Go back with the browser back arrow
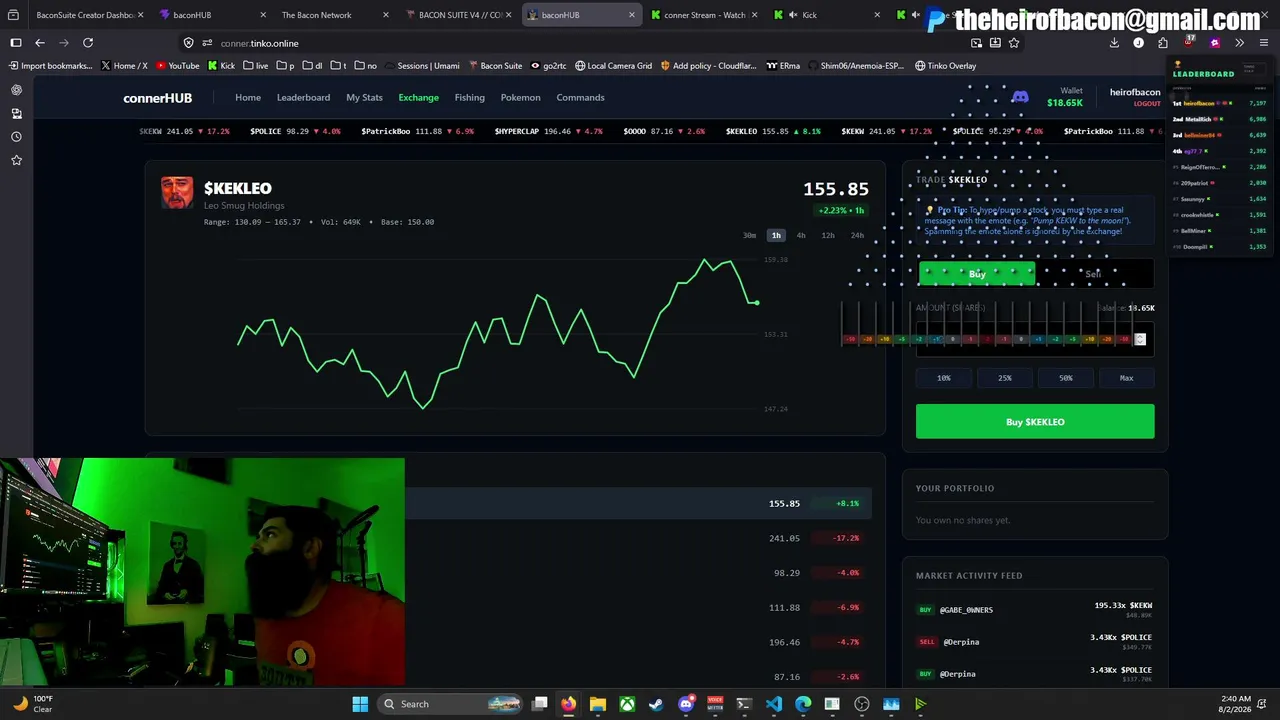The width and height of the screenshot is (1280, 720). point(40,43)
